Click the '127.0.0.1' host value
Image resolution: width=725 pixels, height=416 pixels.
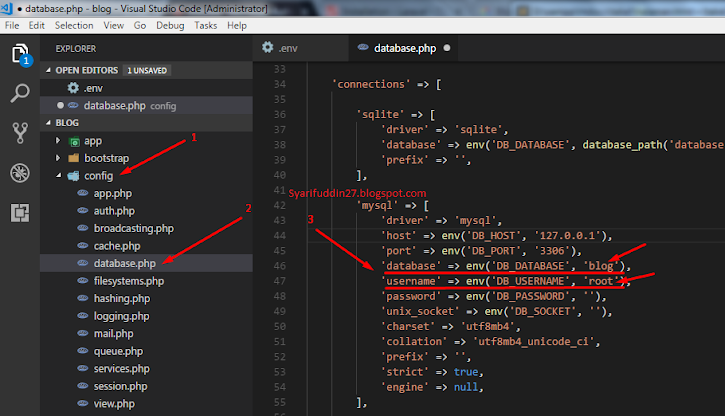point(567,236)
